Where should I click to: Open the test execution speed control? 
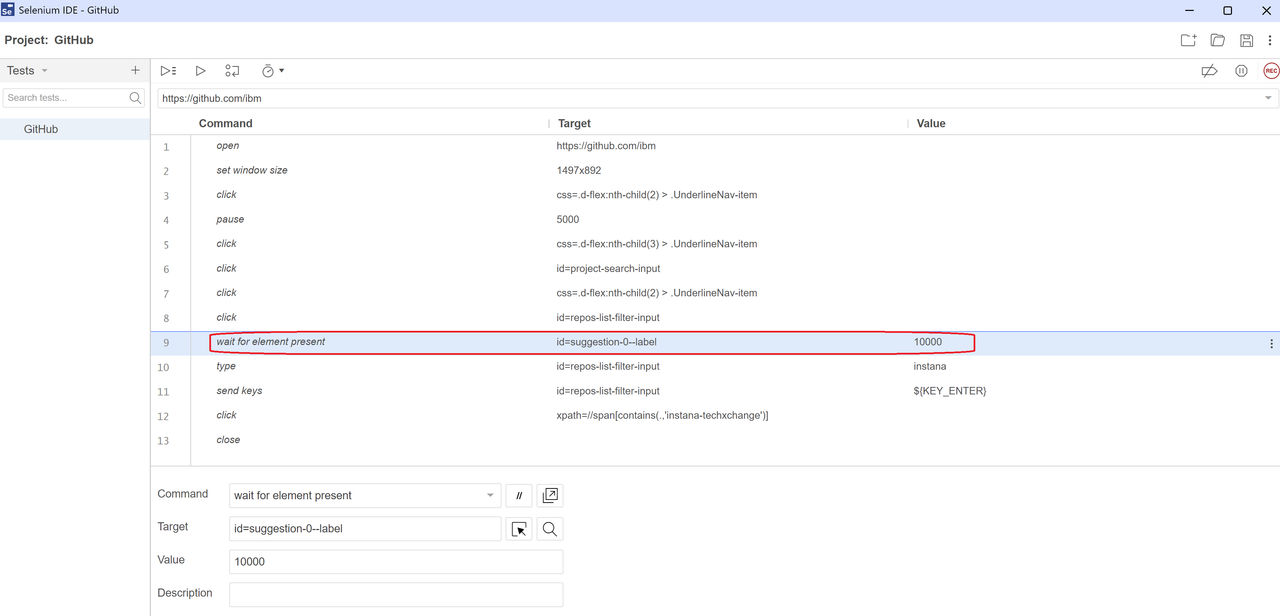(272, 71)
